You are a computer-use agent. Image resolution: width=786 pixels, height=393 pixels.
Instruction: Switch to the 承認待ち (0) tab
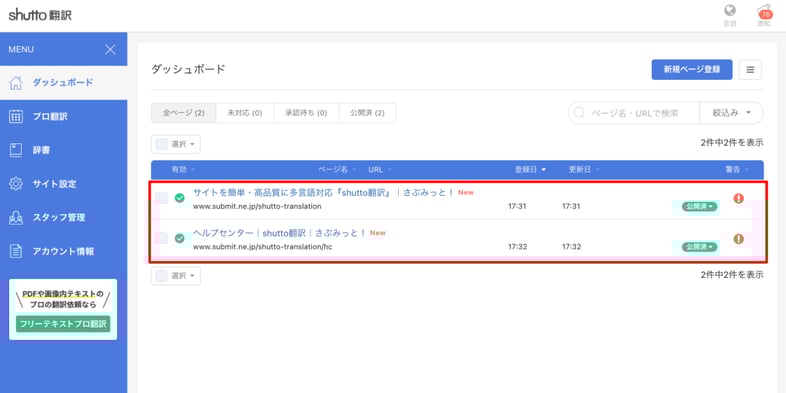306,113
